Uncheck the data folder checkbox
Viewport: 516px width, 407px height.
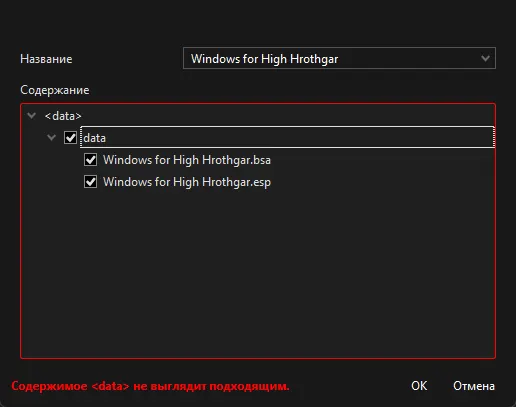70,138
